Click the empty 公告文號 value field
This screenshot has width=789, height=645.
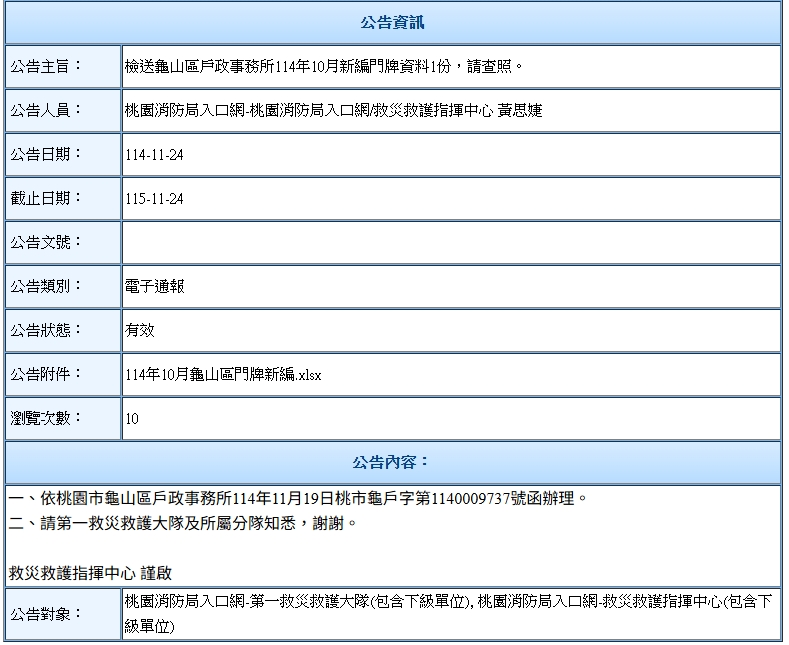click(x=450, y=243)
